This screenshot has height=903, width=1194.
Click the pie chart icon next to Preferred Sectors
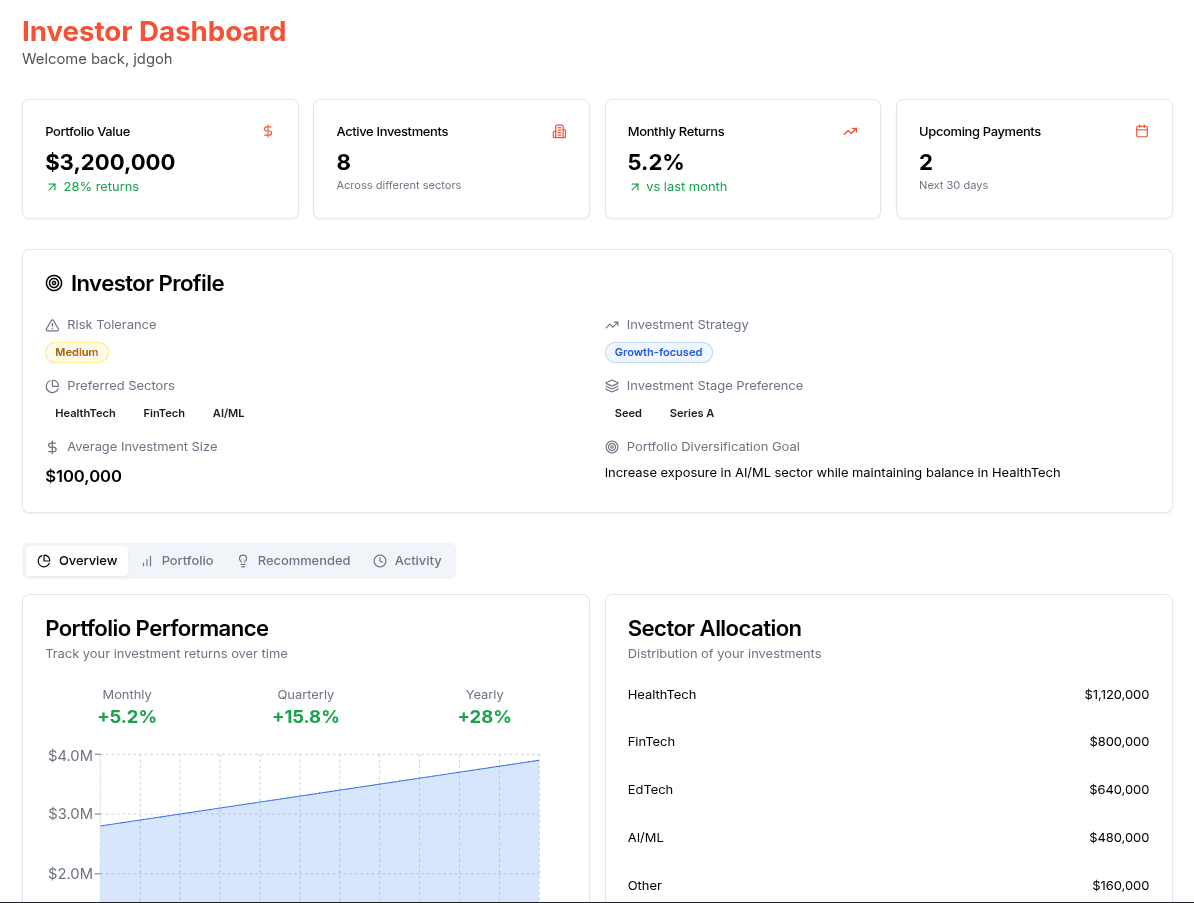tap(53, 386)
